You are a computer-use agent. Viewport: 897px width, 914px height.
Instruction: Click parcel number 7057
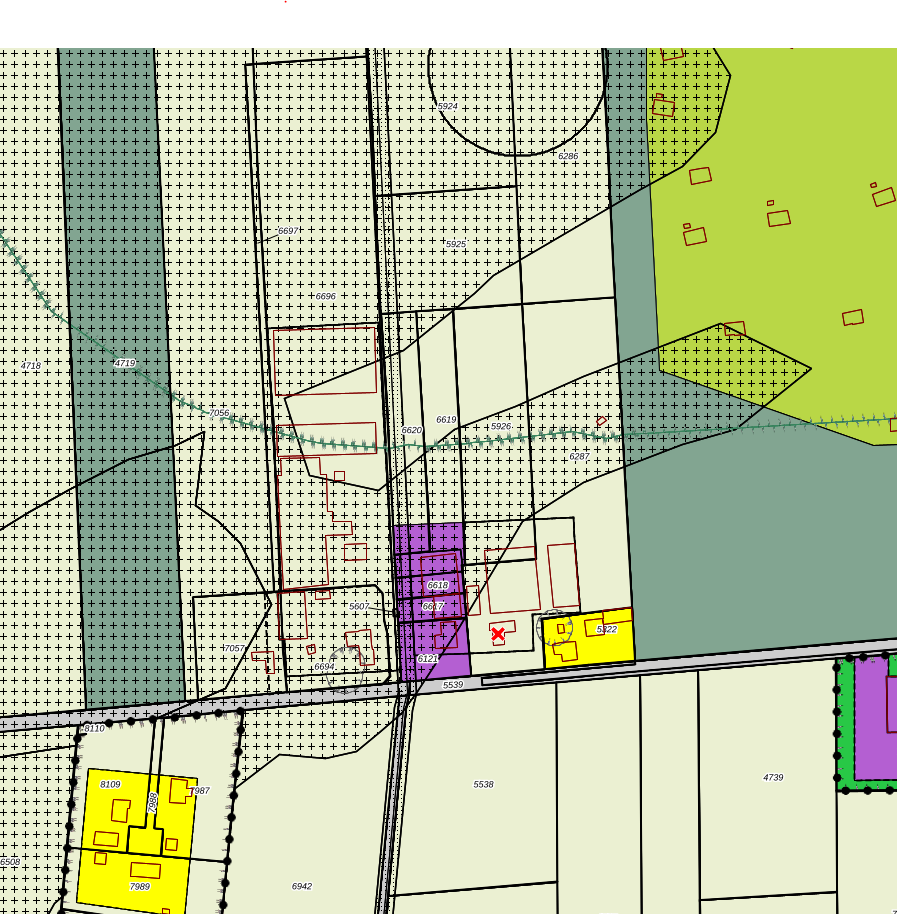pyautogui.click(x=234, y=648)
